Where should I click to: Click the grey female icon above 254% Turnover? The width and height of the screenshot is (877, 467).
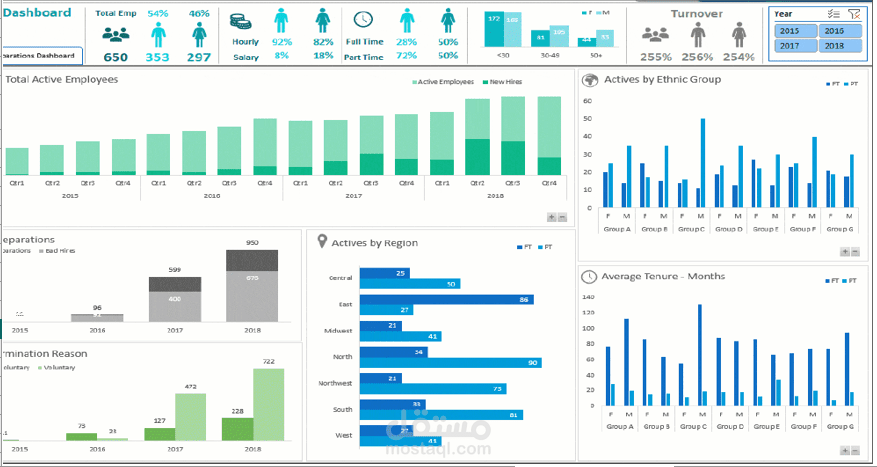739,35
